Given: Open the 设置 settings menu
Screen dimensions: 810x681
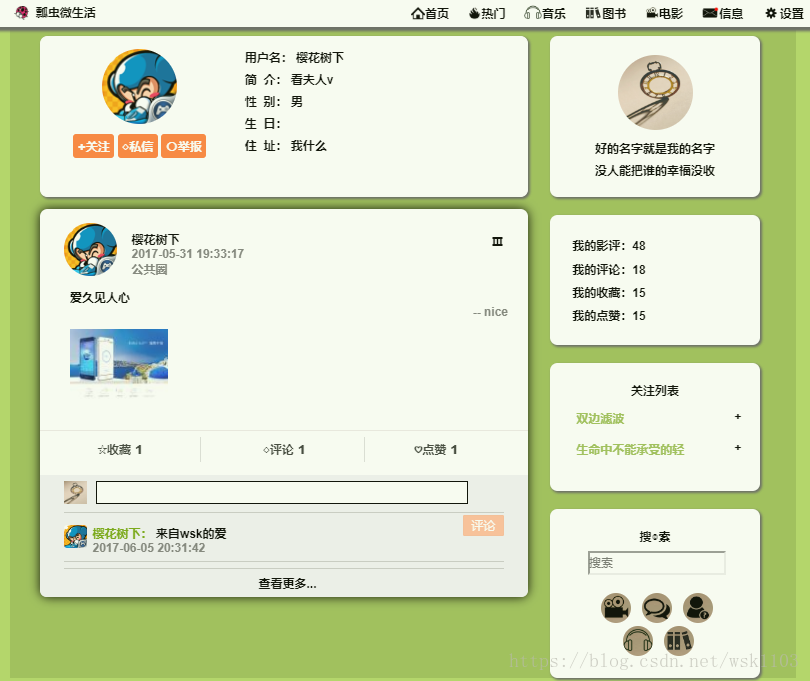Looking at the screenshot, I should 785,13.
